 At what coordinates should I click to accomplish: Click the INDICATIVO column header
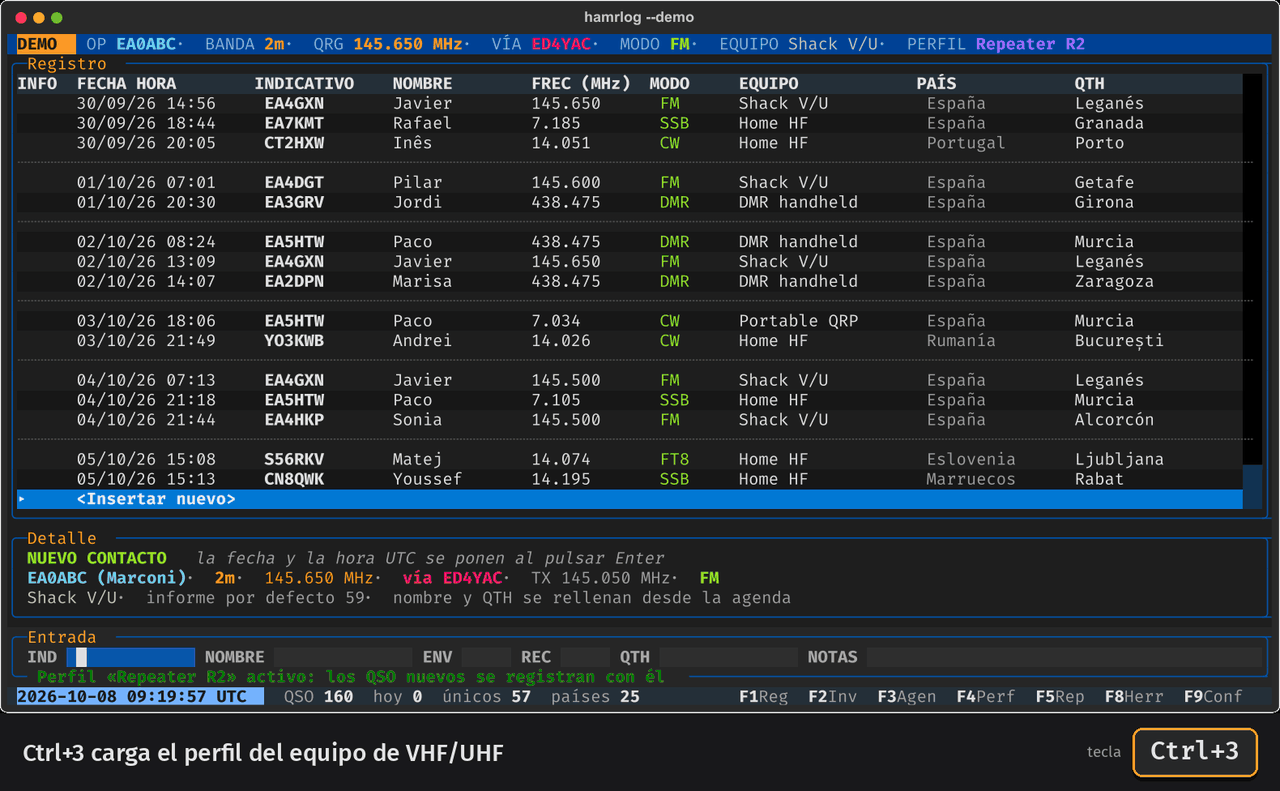click(304, 84)
